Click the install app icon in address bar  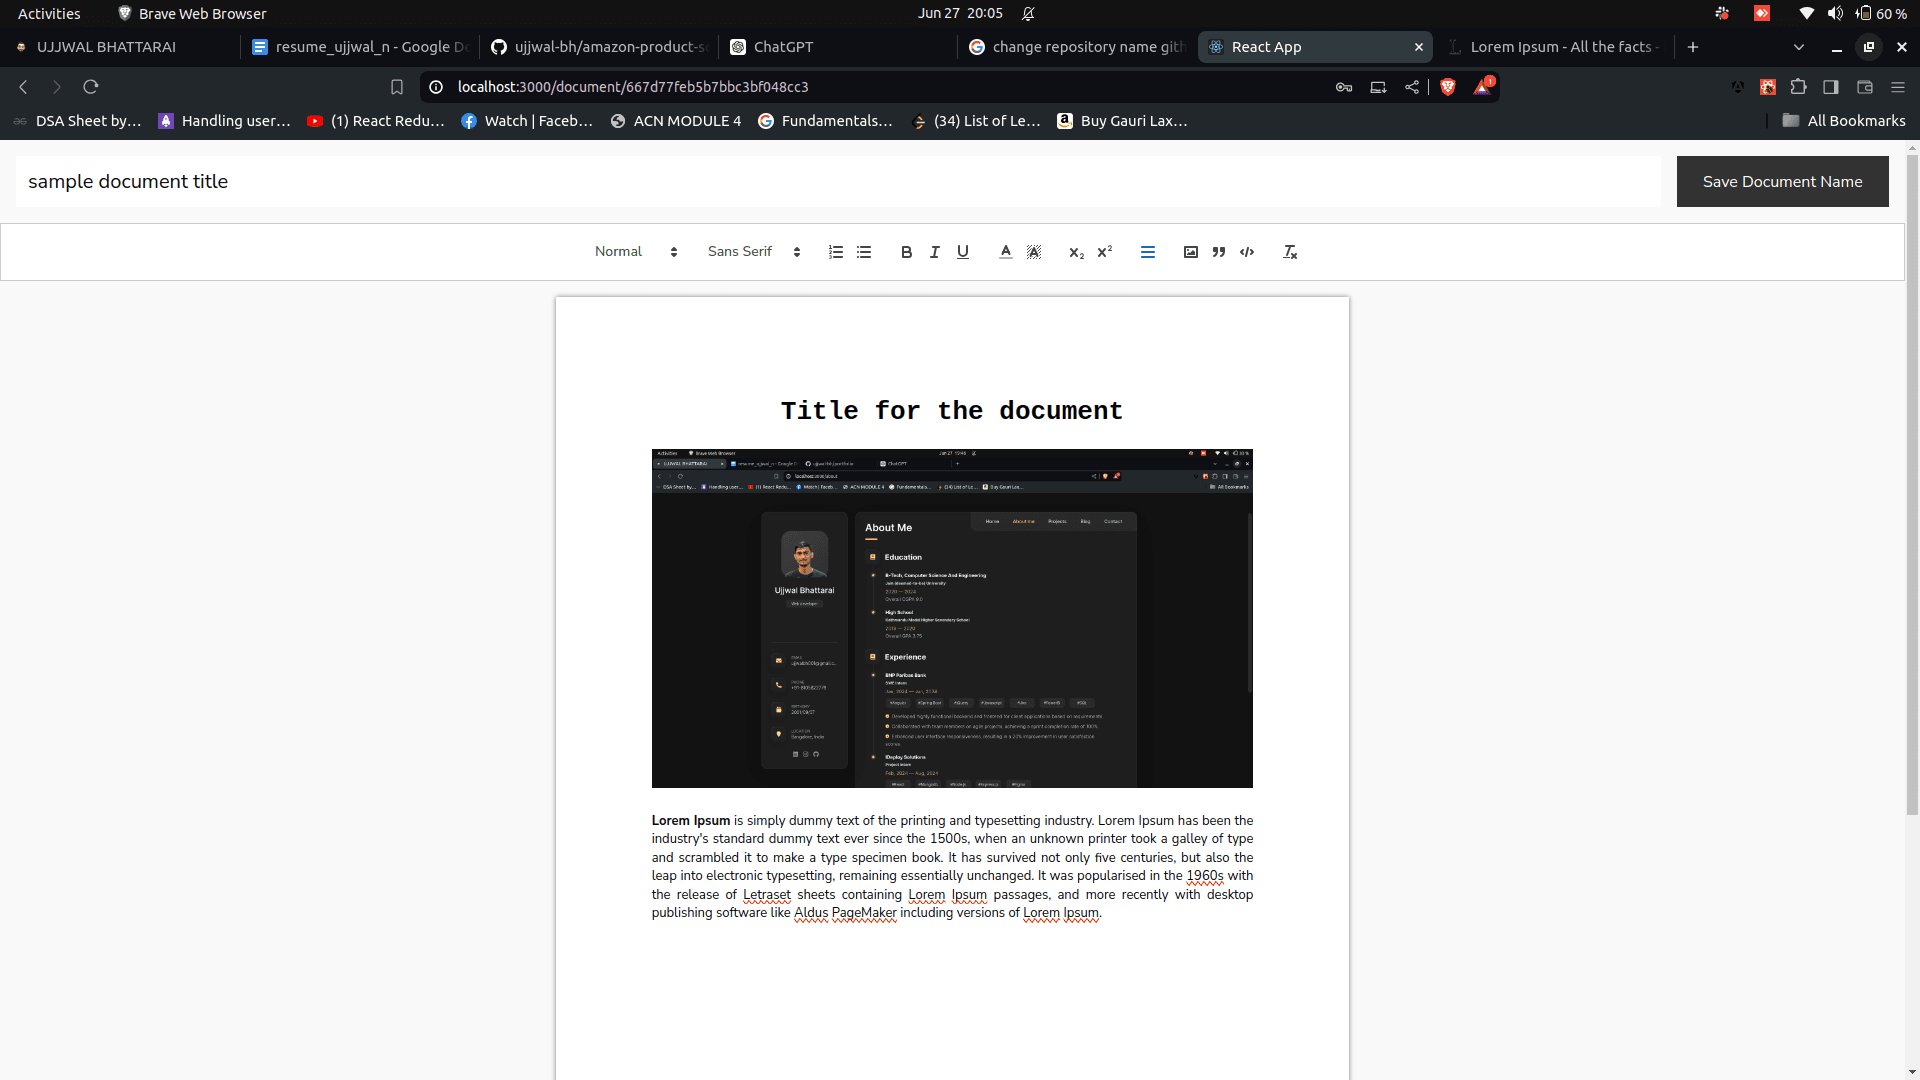[x=1378, y=87]
